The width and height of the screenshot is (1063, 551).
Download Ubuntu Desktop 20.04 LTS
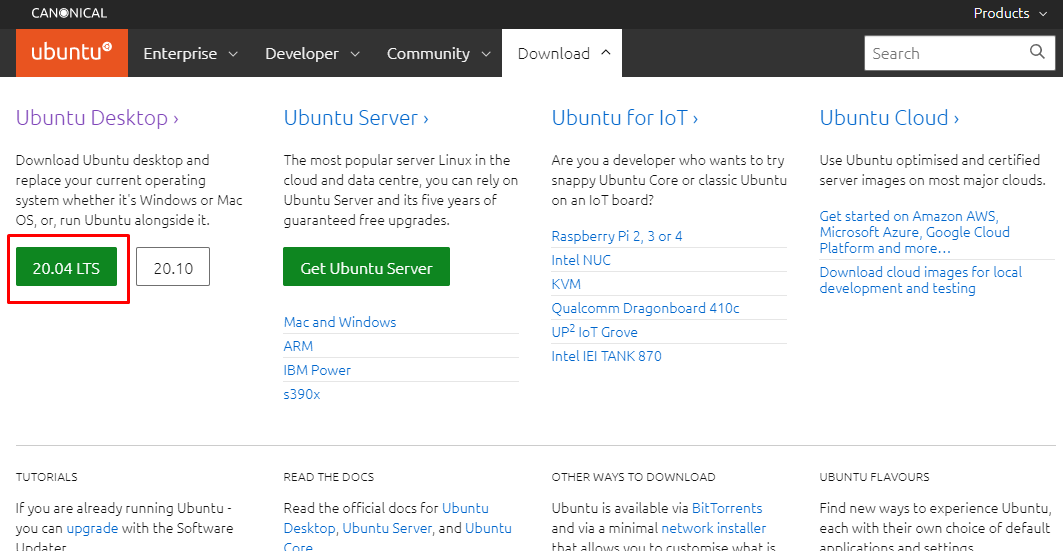tap(66, 267)
